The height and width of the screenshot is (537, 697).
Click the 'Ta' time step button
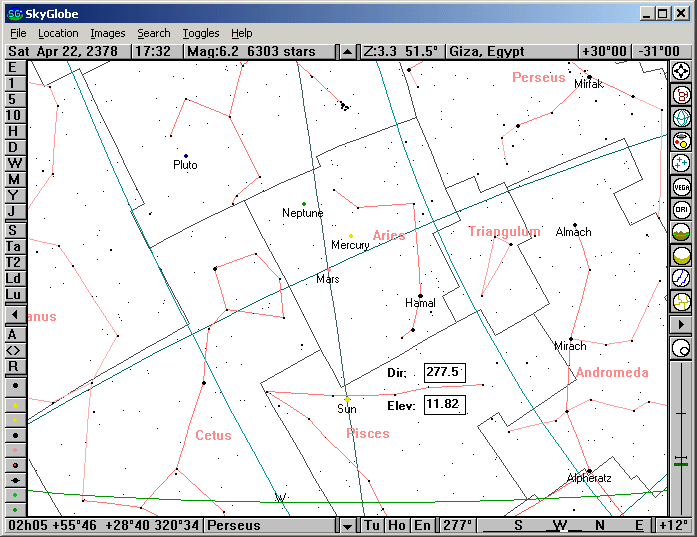click(x=14, y=246)
